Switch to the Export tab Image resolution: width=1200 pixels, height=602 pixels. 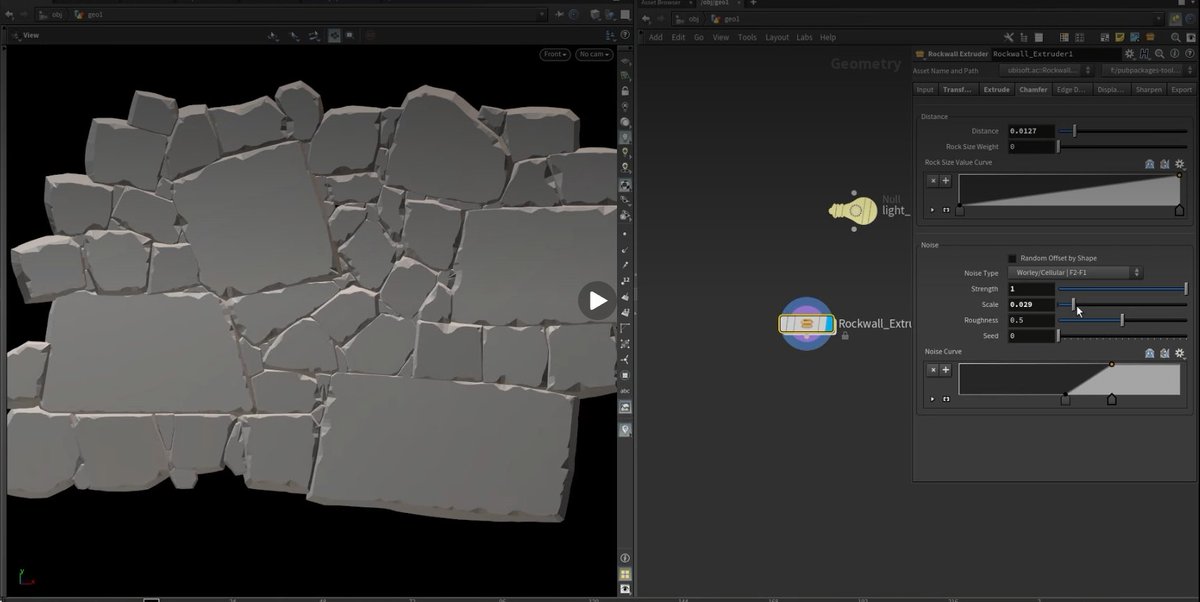(1181, 89)
